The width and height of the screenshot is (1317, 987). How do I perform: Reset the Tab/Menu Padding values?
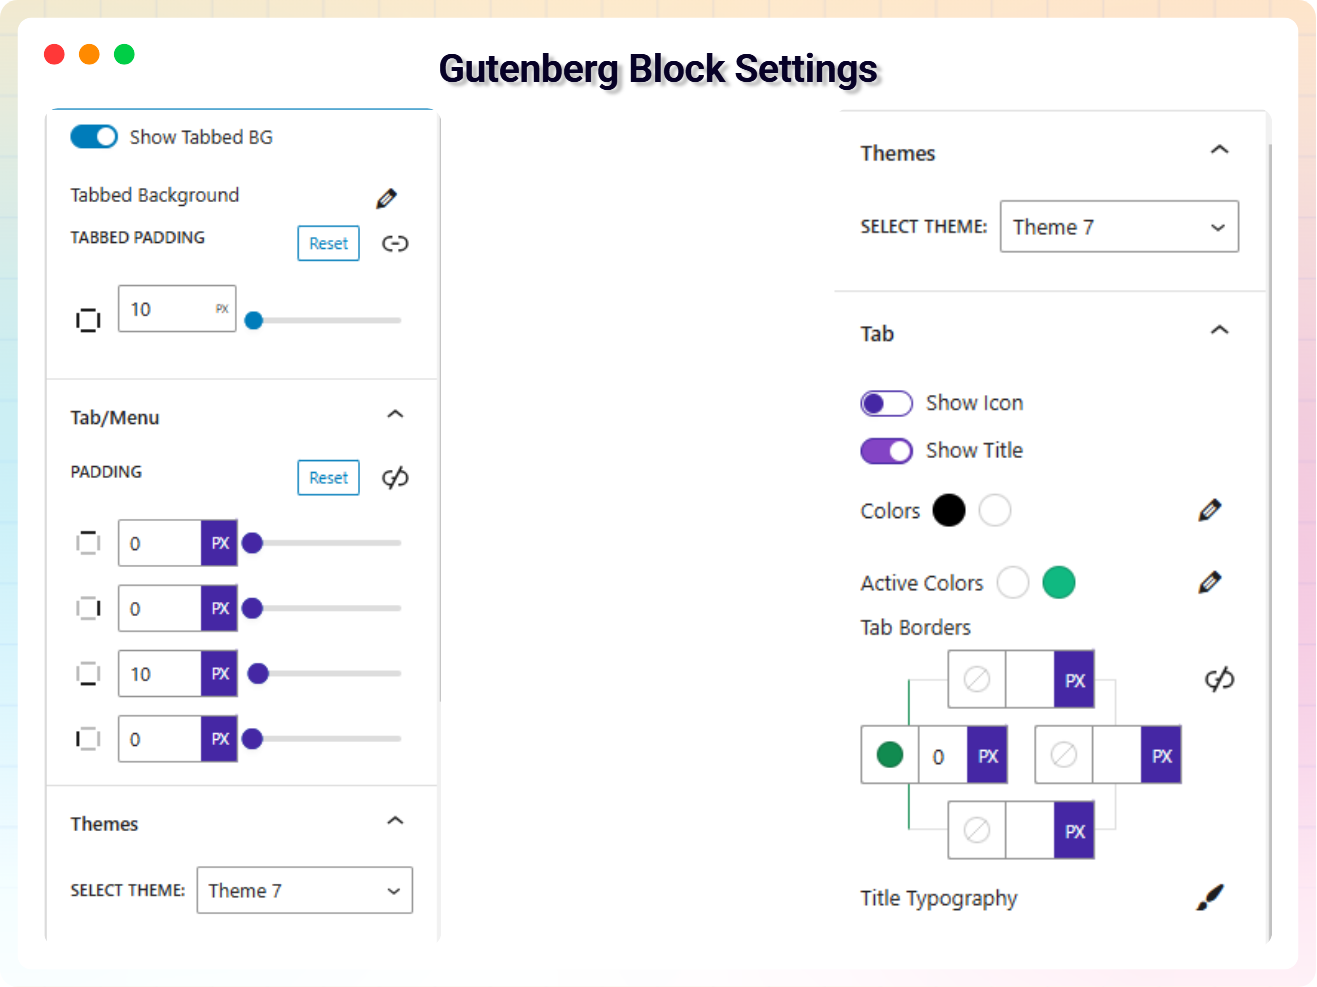click(x=328, y=477)
